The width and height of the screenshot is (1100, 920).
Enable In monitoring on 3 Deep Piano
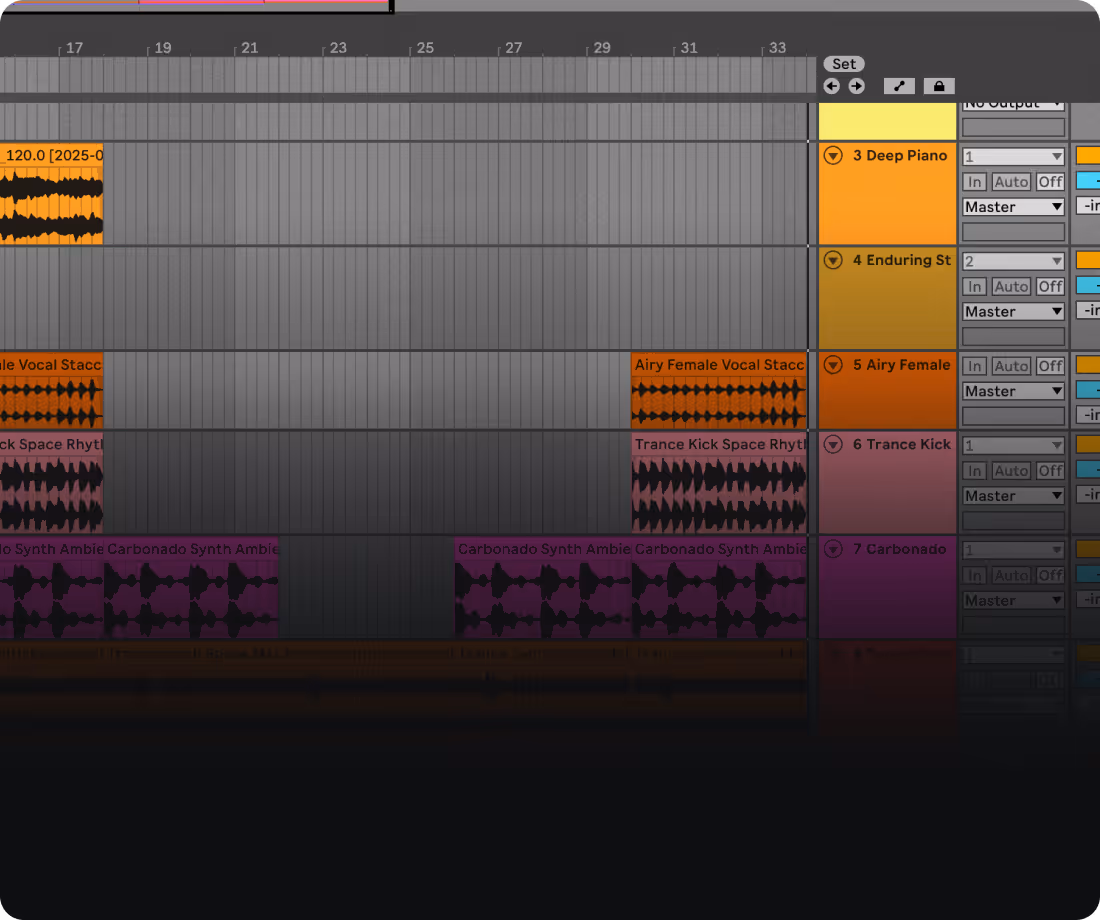(x=974, y=181)
